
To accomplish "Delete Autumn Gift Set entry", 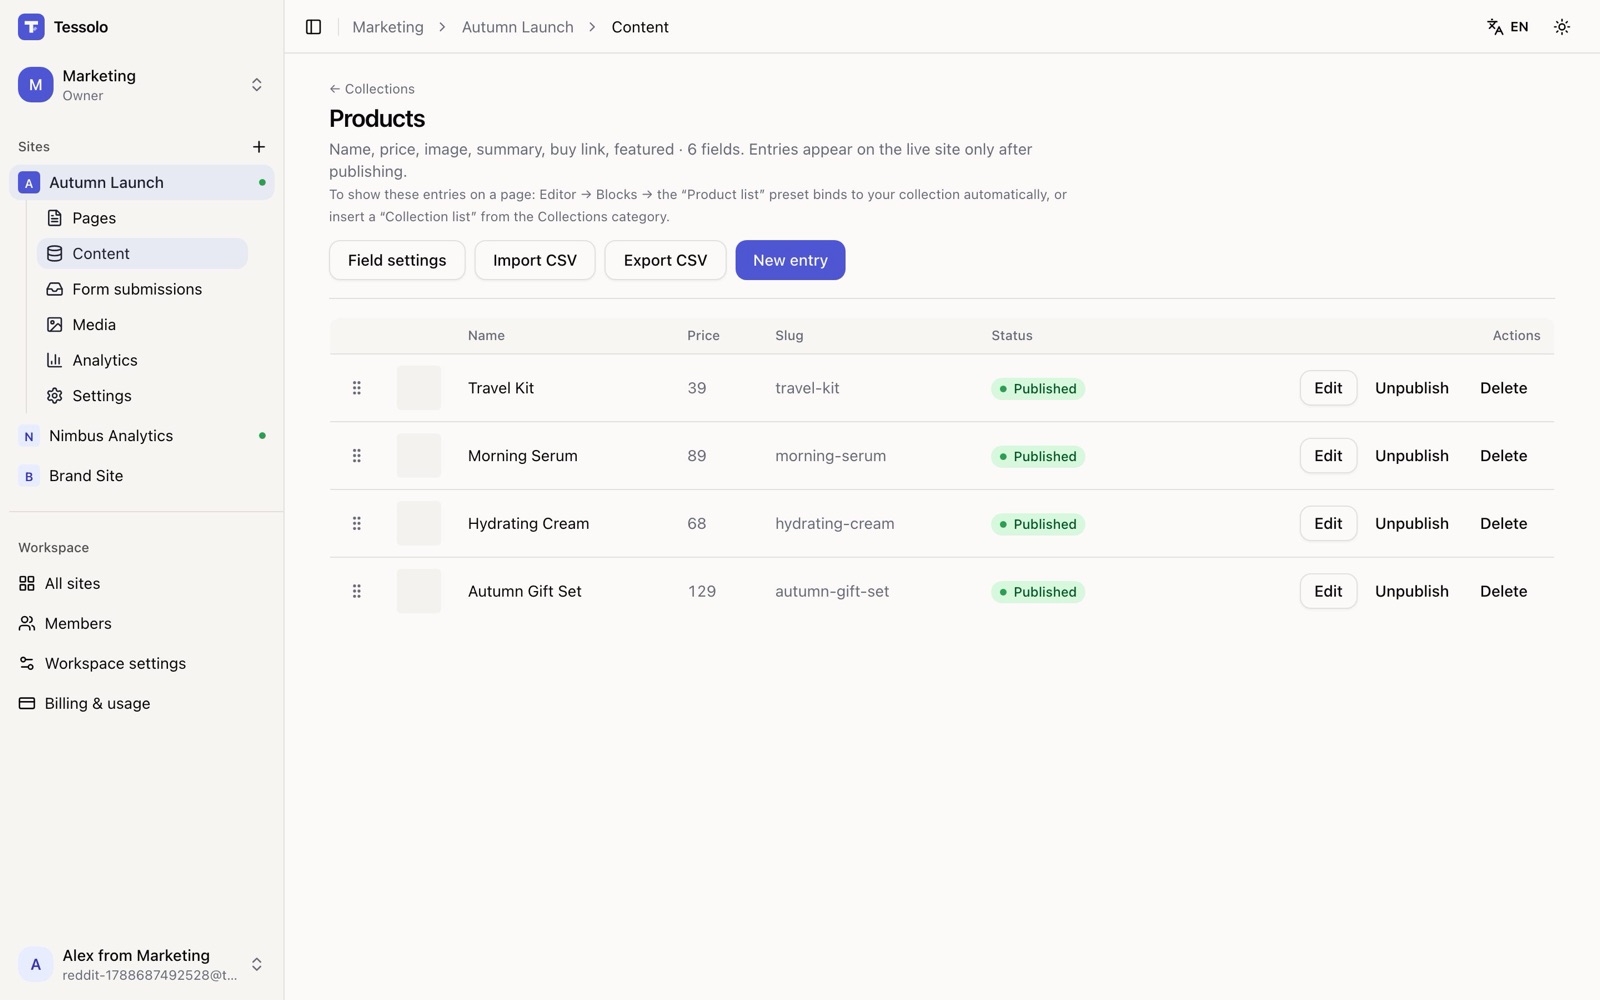I will [x=1503, y=592].
